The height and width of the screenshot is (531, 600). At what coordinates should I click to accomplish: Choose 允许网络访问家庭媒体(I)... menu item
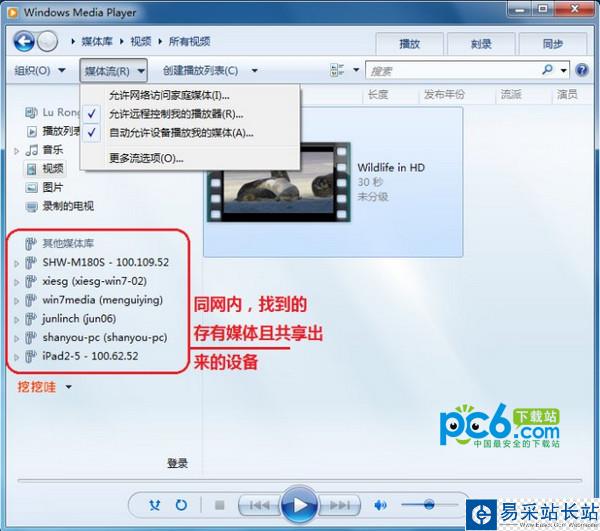point(190,95)
